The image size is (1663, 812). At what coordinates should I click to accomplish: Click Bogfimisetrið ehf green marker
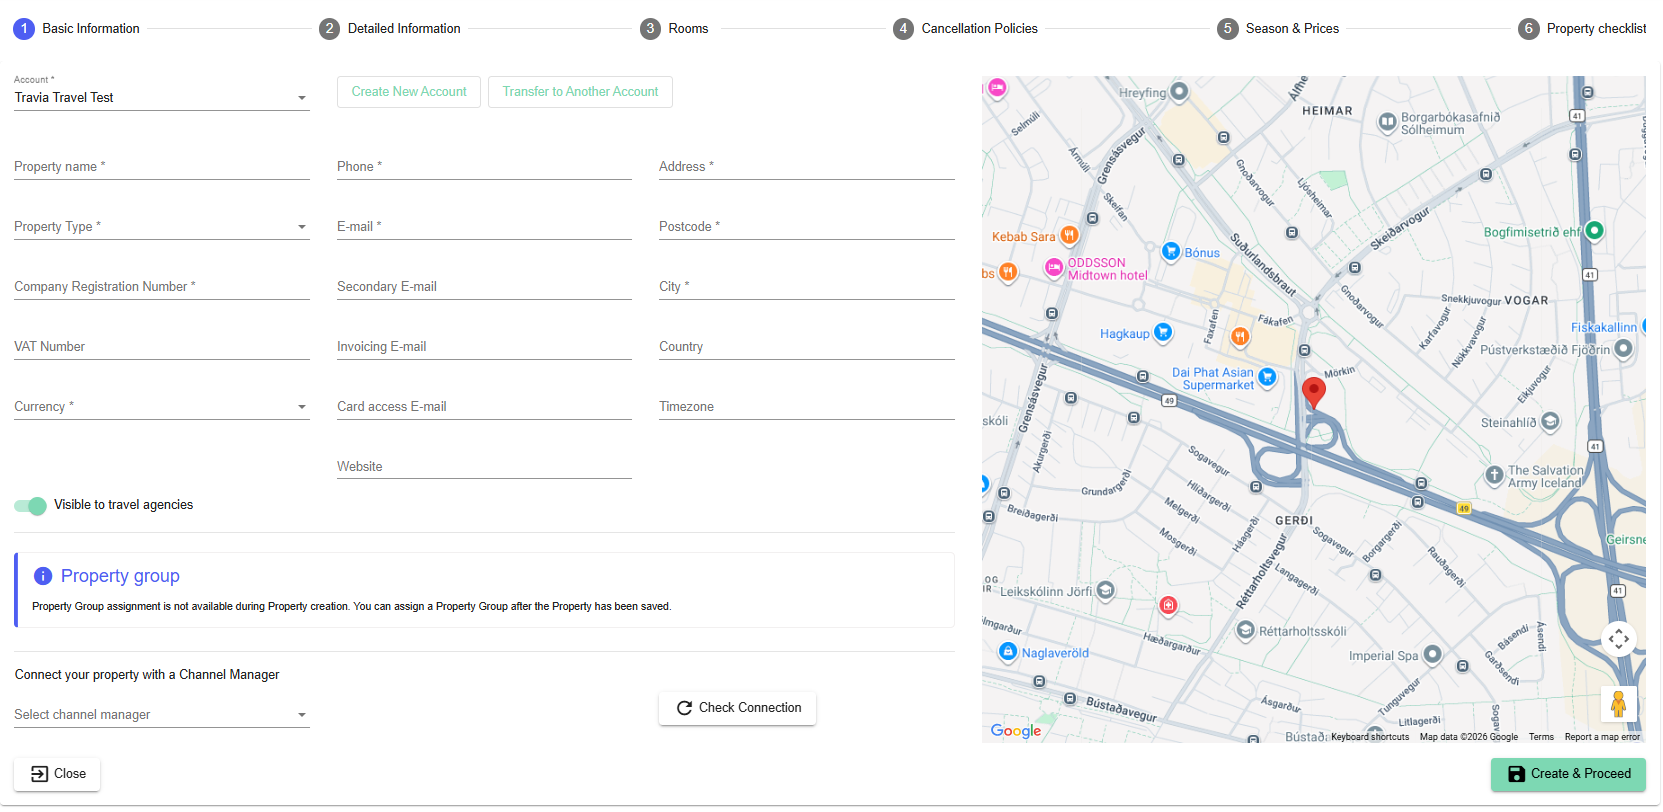click(x=1595, y=230)
